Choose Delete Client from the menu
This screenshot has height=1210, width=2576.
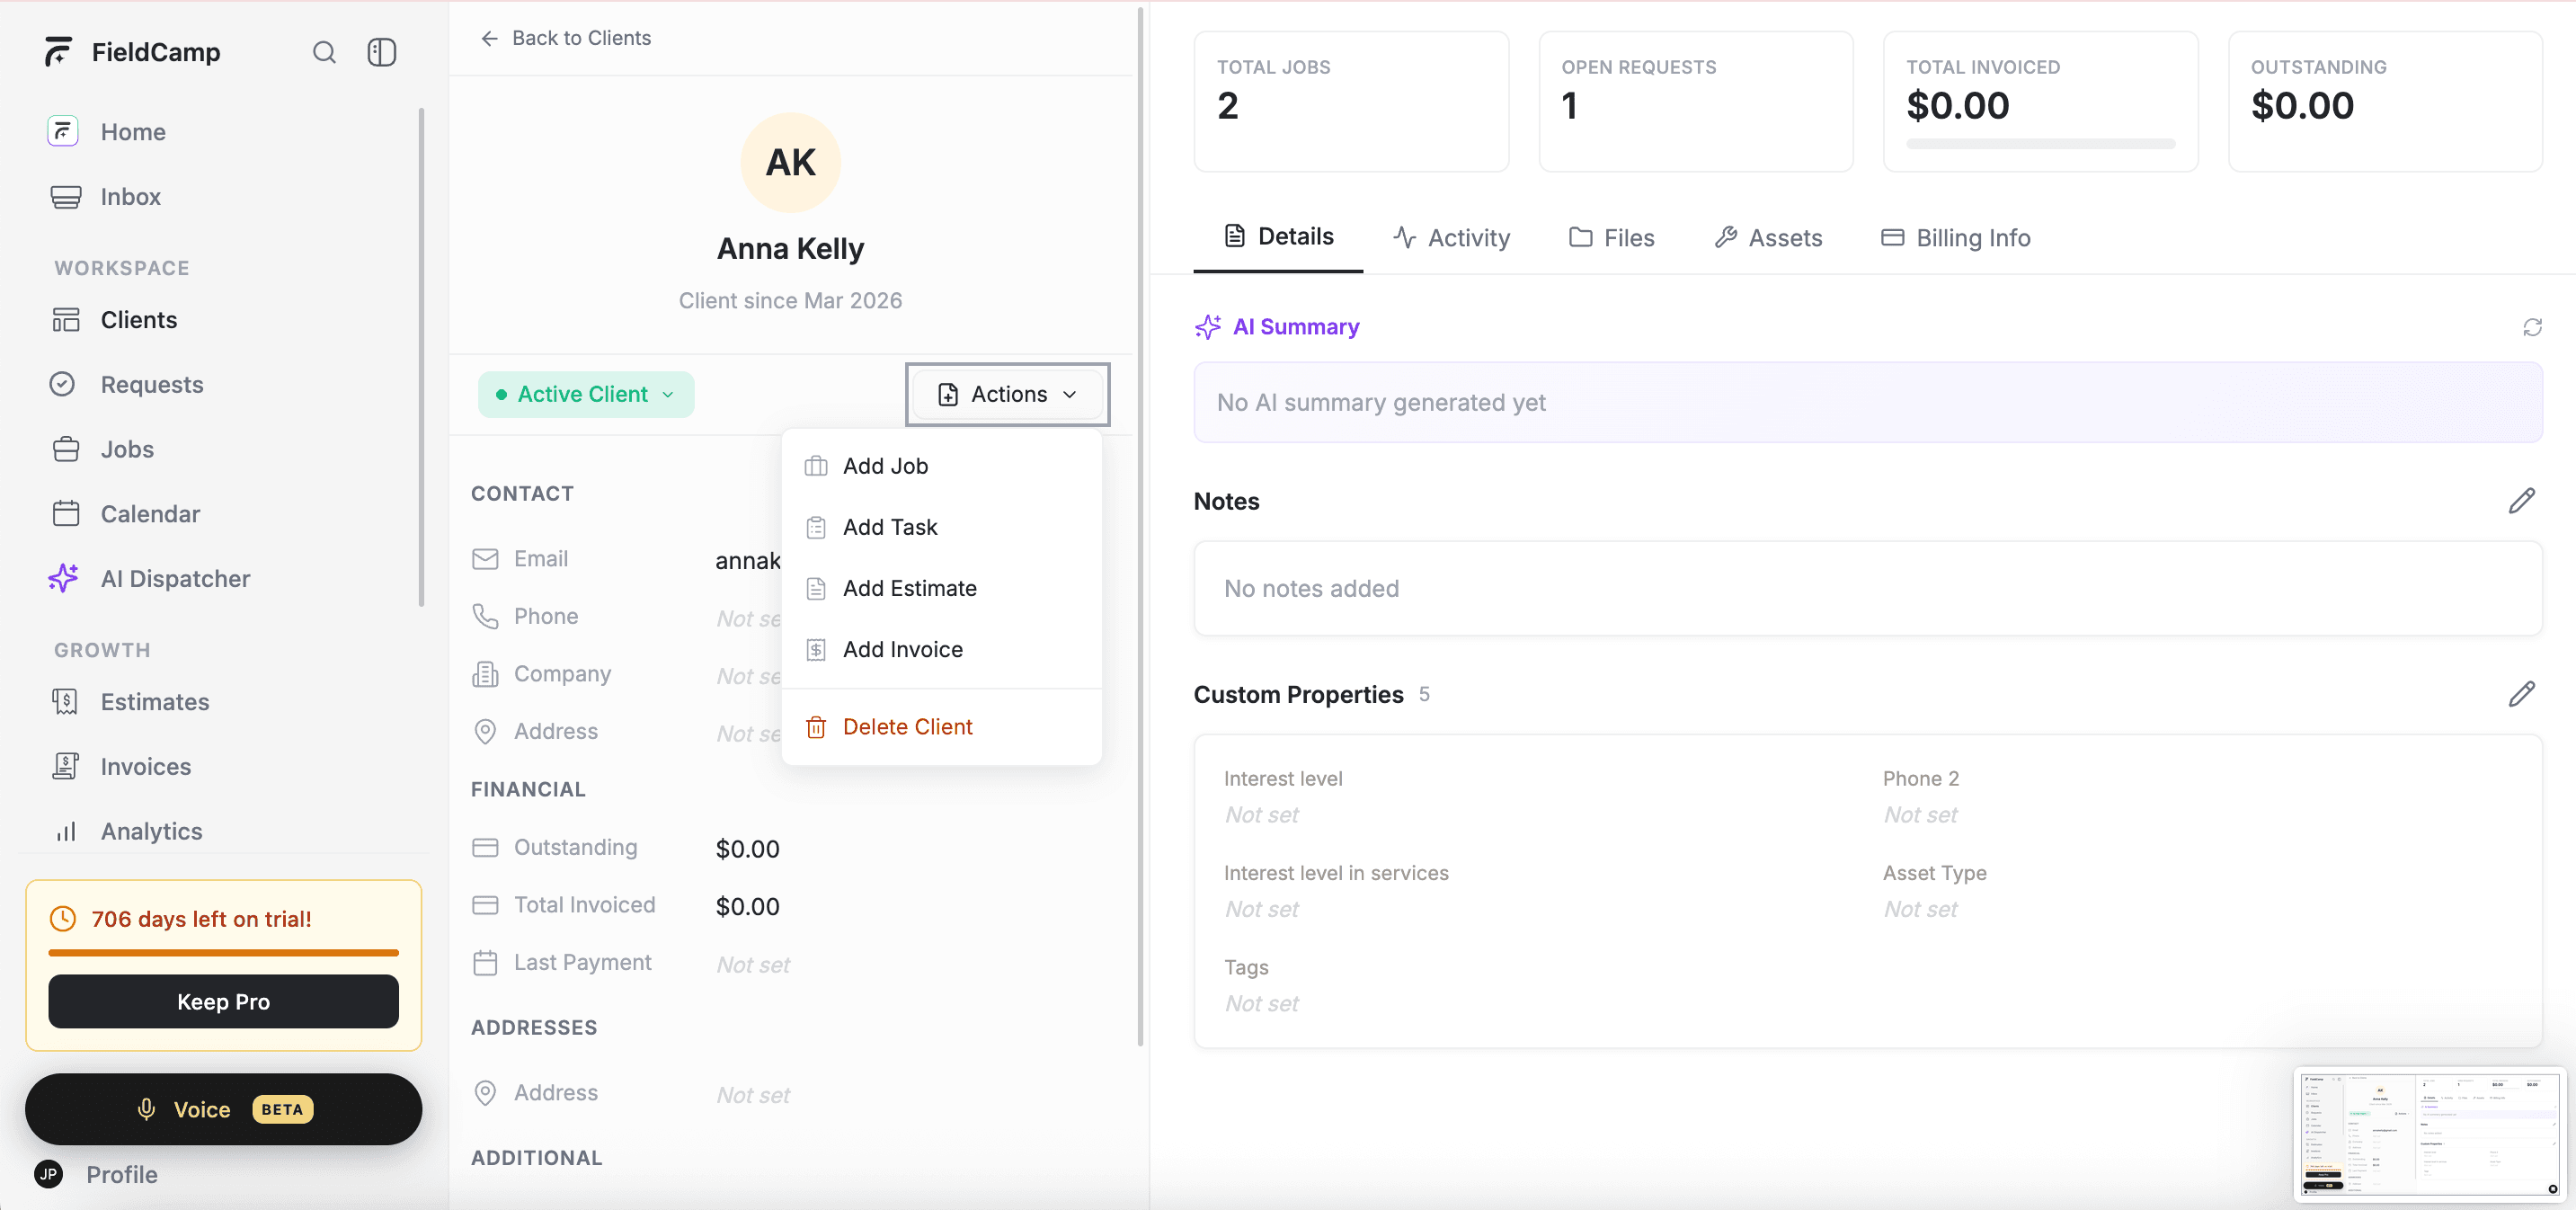[907, 726]
